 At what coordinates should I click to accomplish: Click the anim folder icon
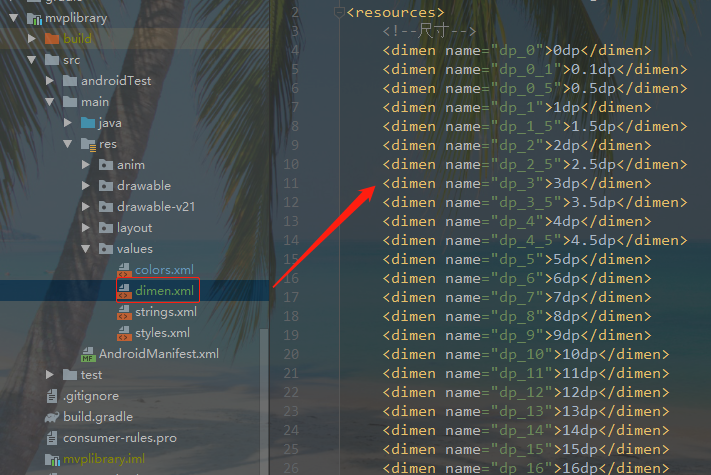pos(106,165)
